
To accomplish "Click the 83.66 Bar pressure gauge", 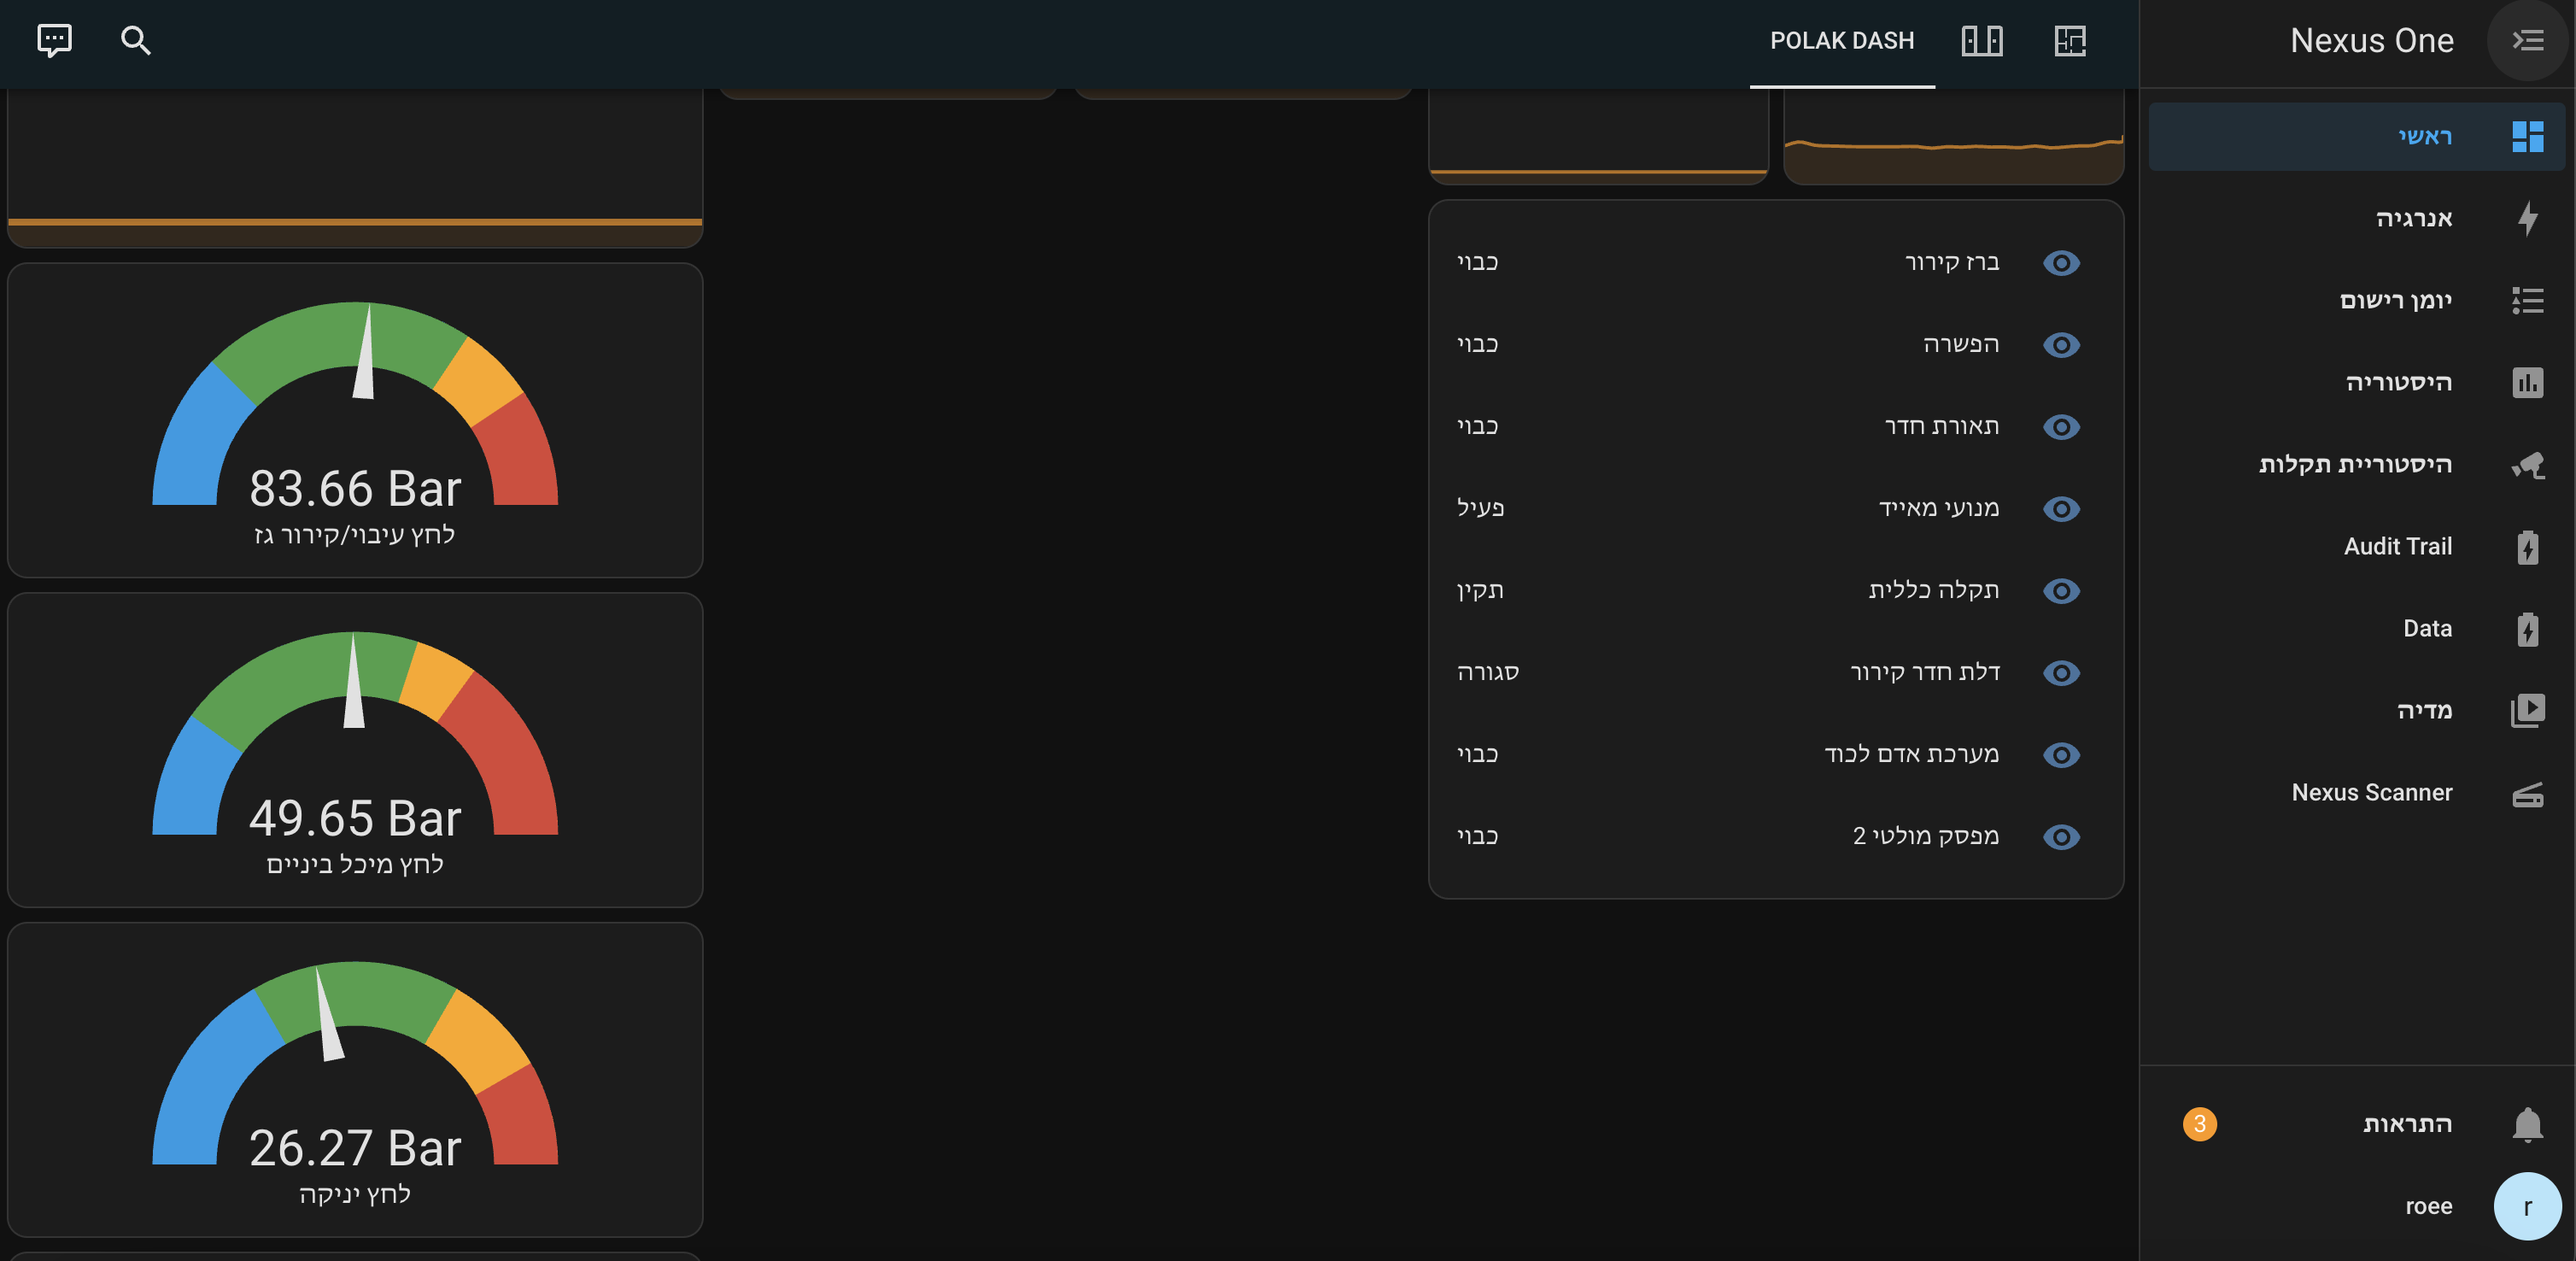I will (355, 420).
